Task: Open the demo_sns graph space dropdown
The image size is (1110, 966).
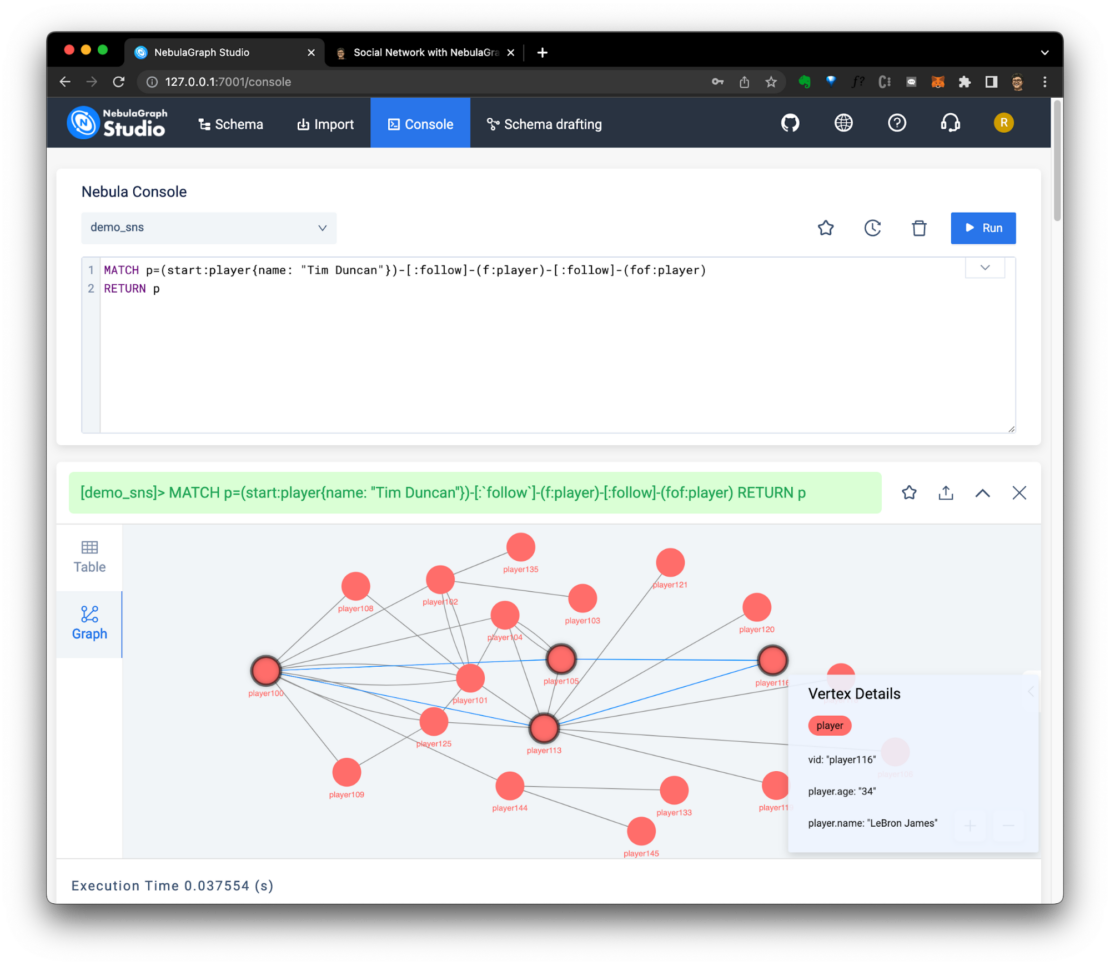Action: [208, 228]
